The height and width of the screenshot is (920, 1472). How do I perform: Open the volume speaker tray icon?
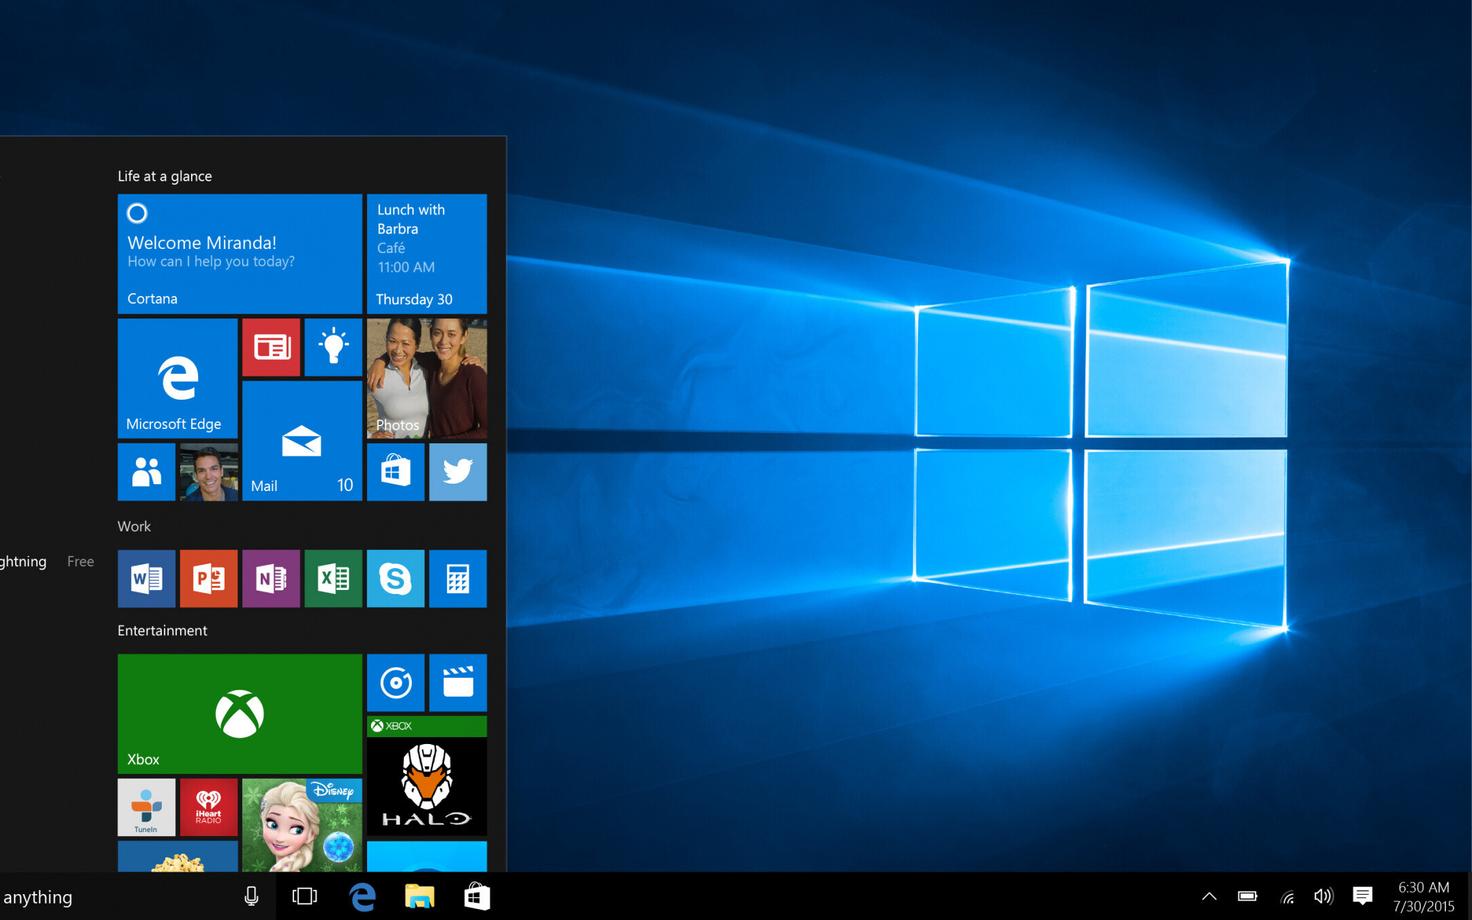coord(1324,897)
